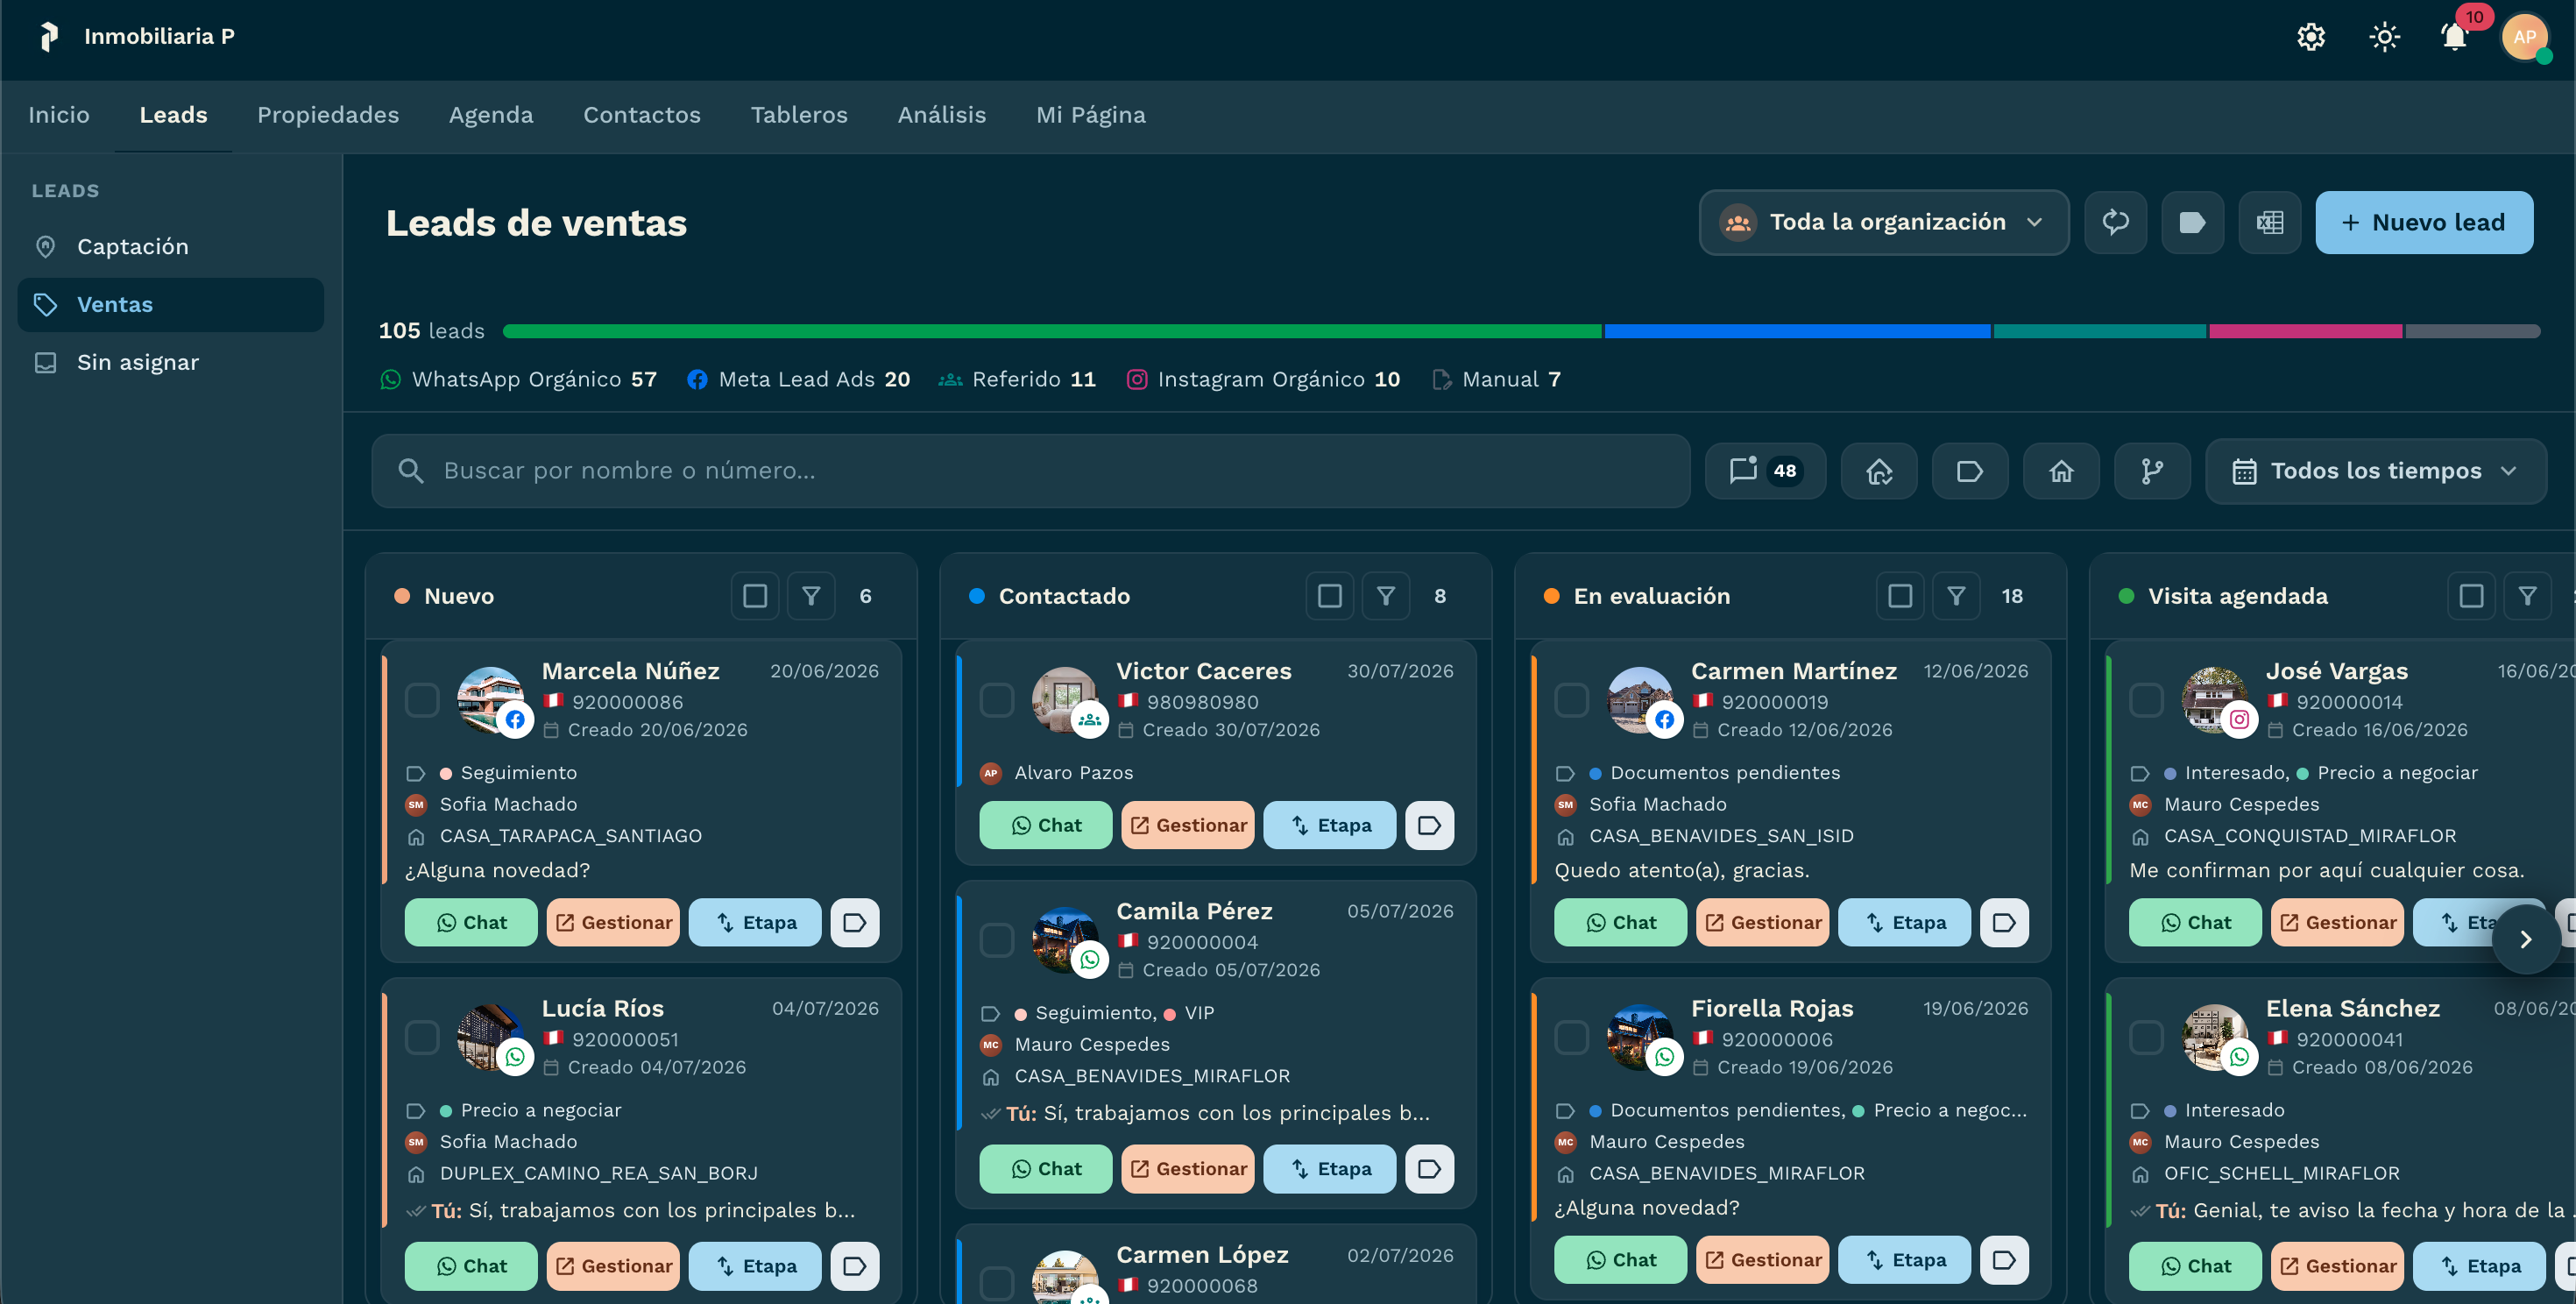Tag Fiorella Rojas lead via tag button

(2004, 1260)
